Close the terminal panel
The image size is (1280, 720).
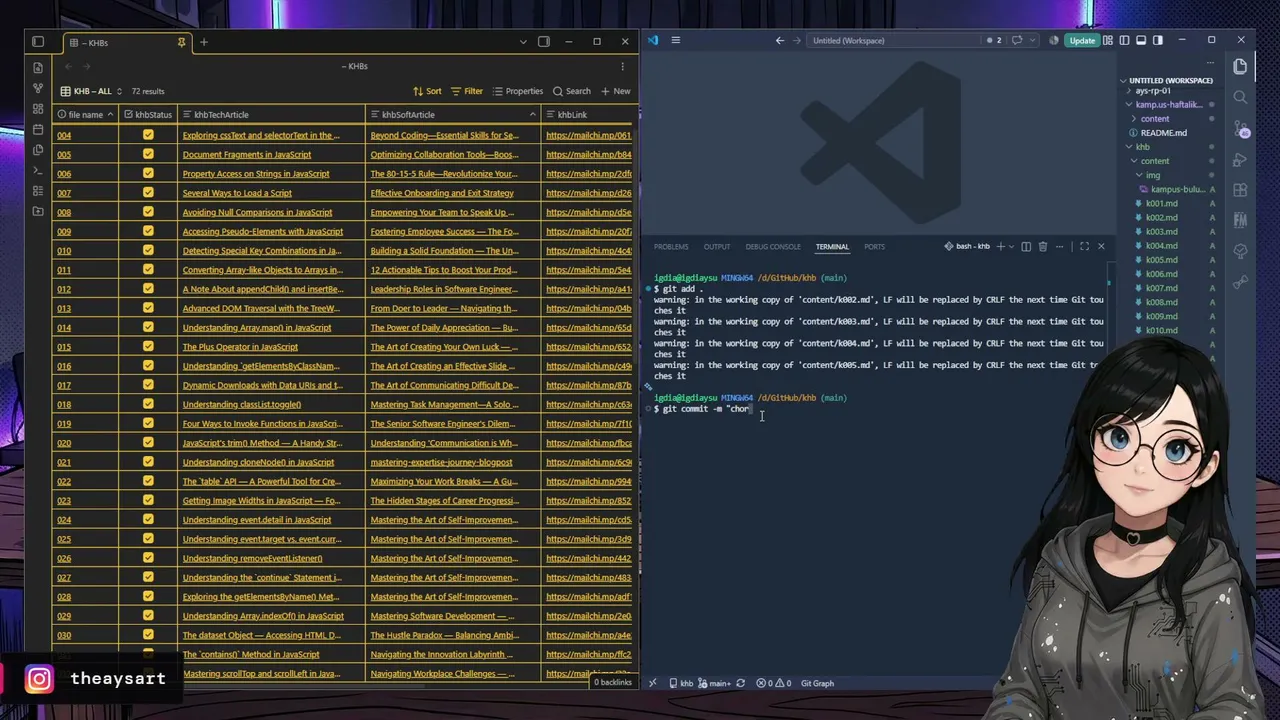tap(1101, 247)
